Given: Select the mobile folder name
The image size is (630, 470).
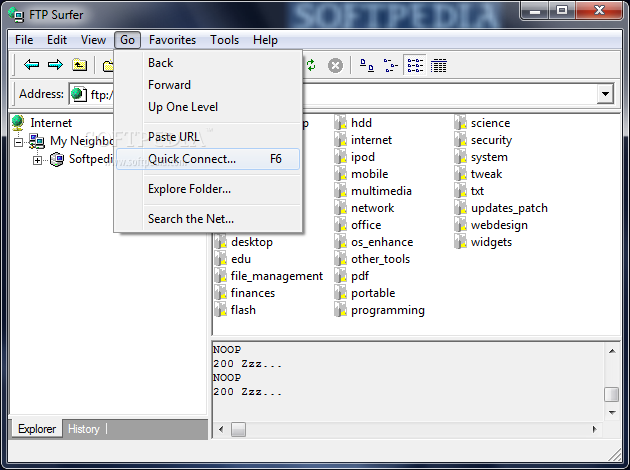Looking at the screenshot, I should pyautogui.click(x=369, y=174).
